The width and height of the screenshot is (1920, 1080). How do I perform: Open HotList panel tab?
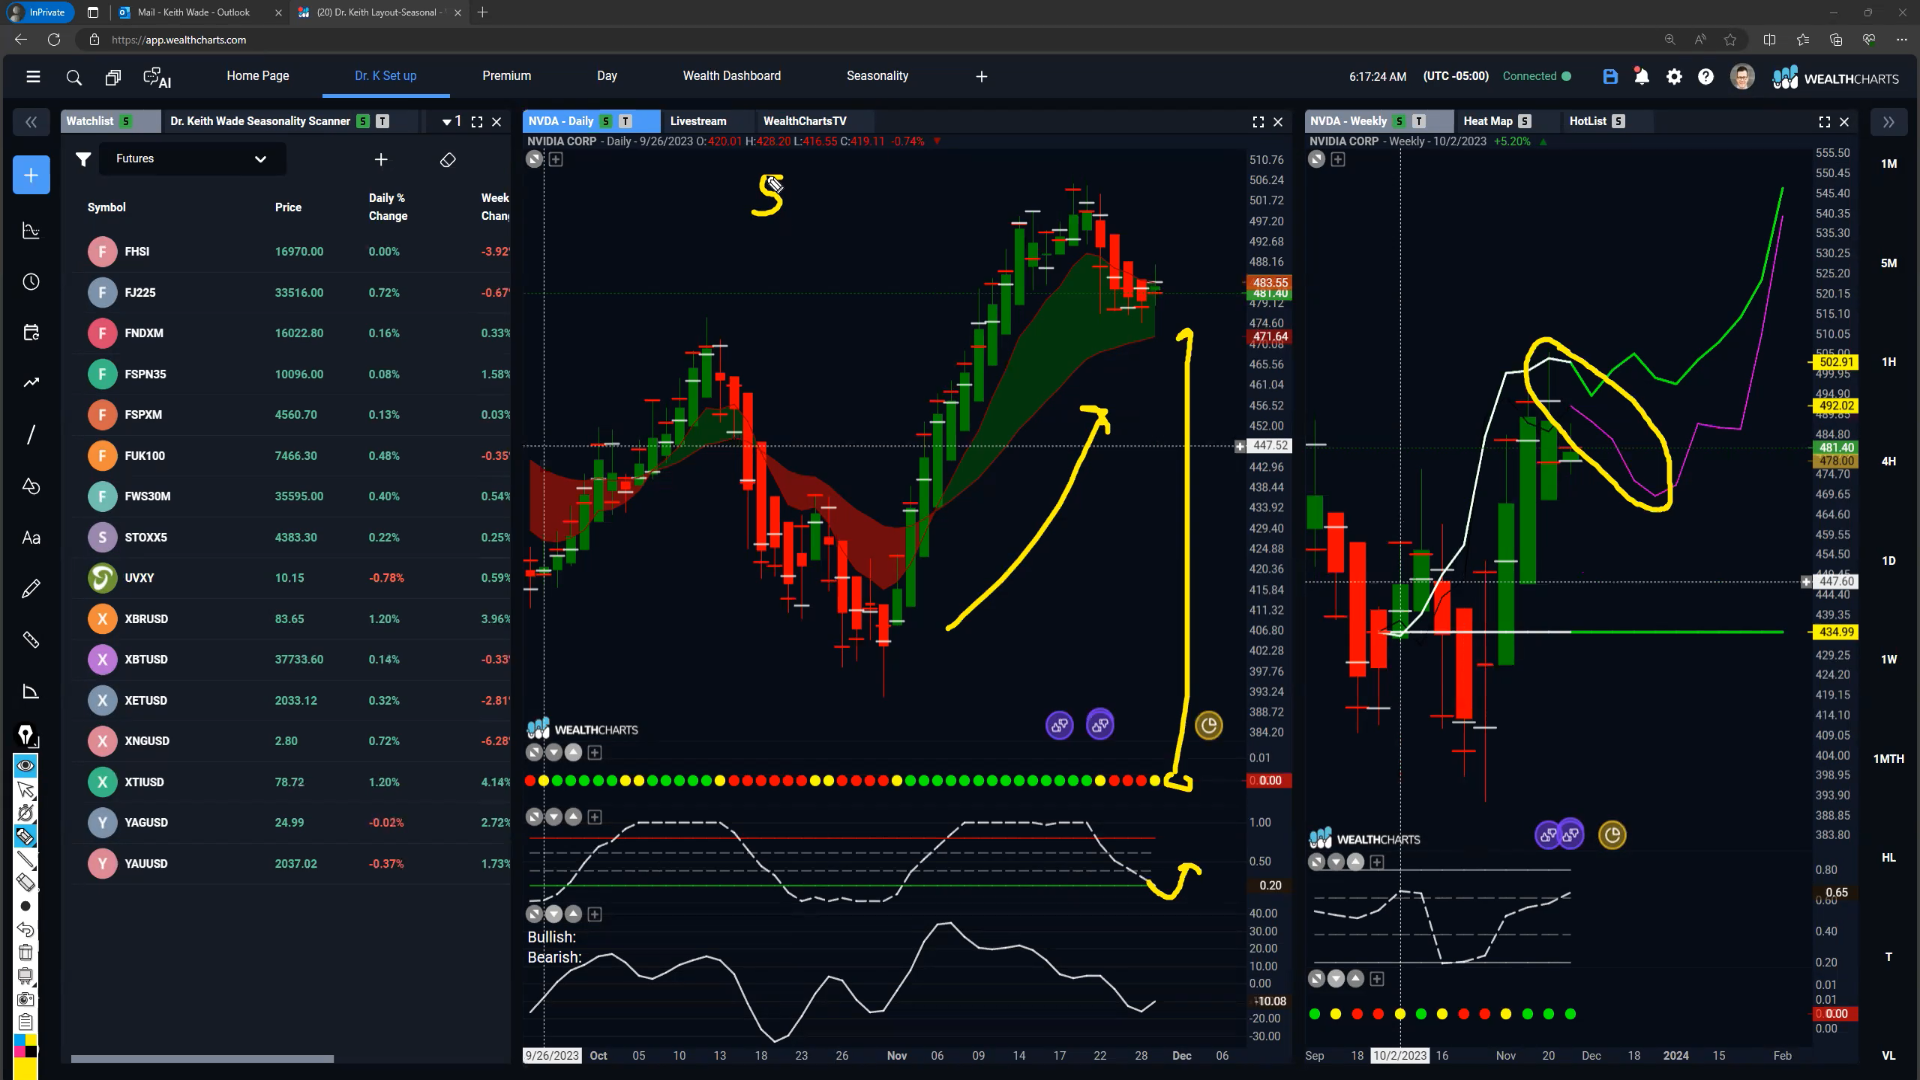[x=1588, y=121]
